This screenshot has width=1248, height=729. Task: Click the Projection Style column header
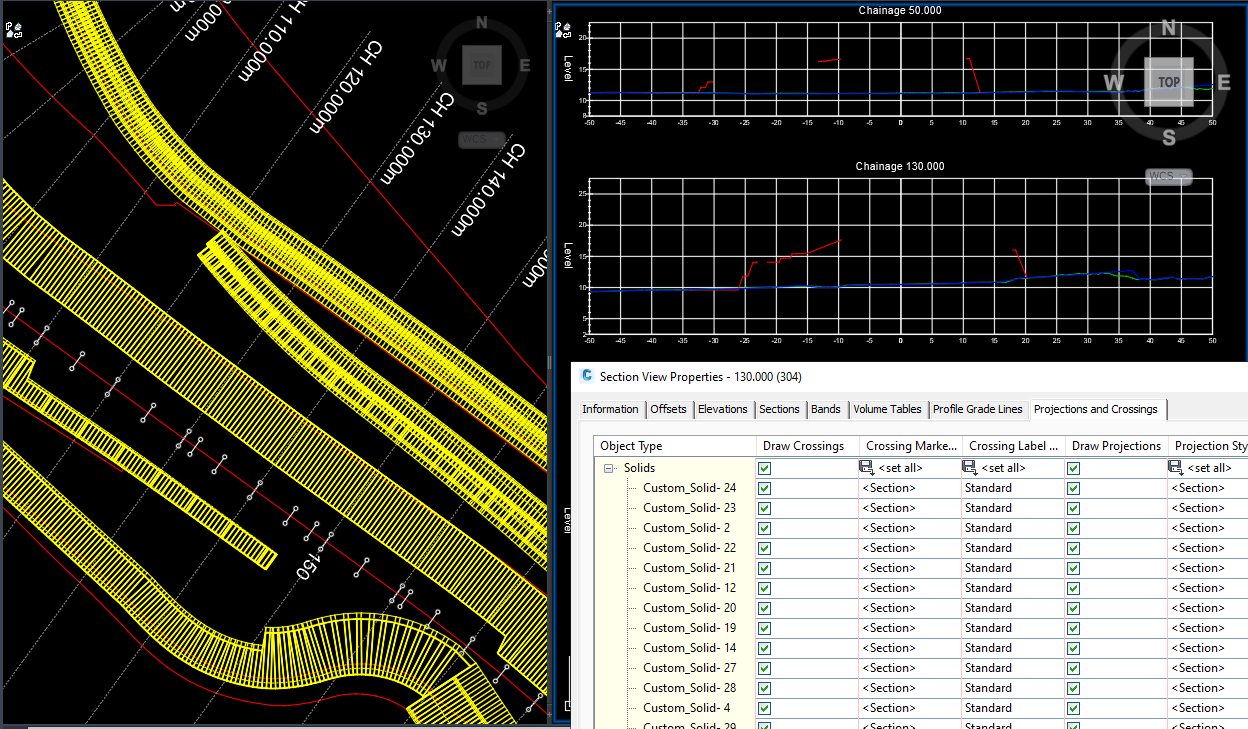click(1208, 446)
